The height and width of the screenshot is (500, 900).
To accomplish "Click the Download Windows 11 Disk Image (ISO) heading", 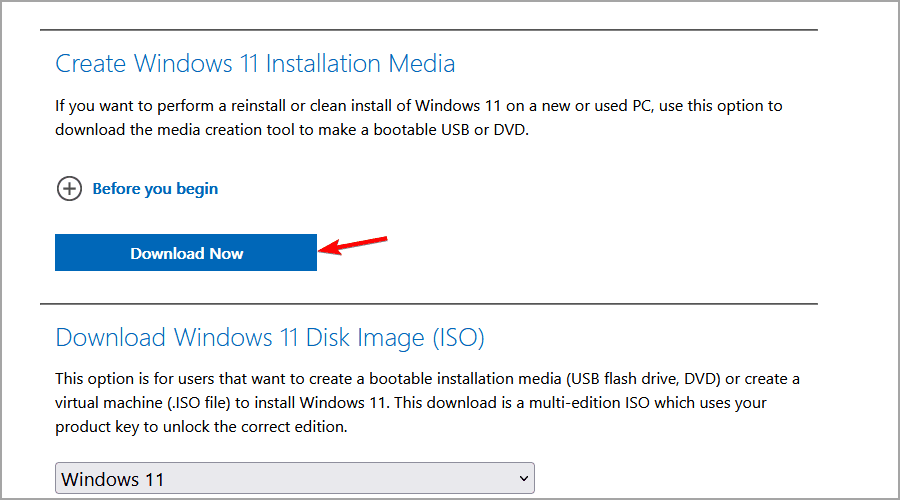I will tap(270, 337).
